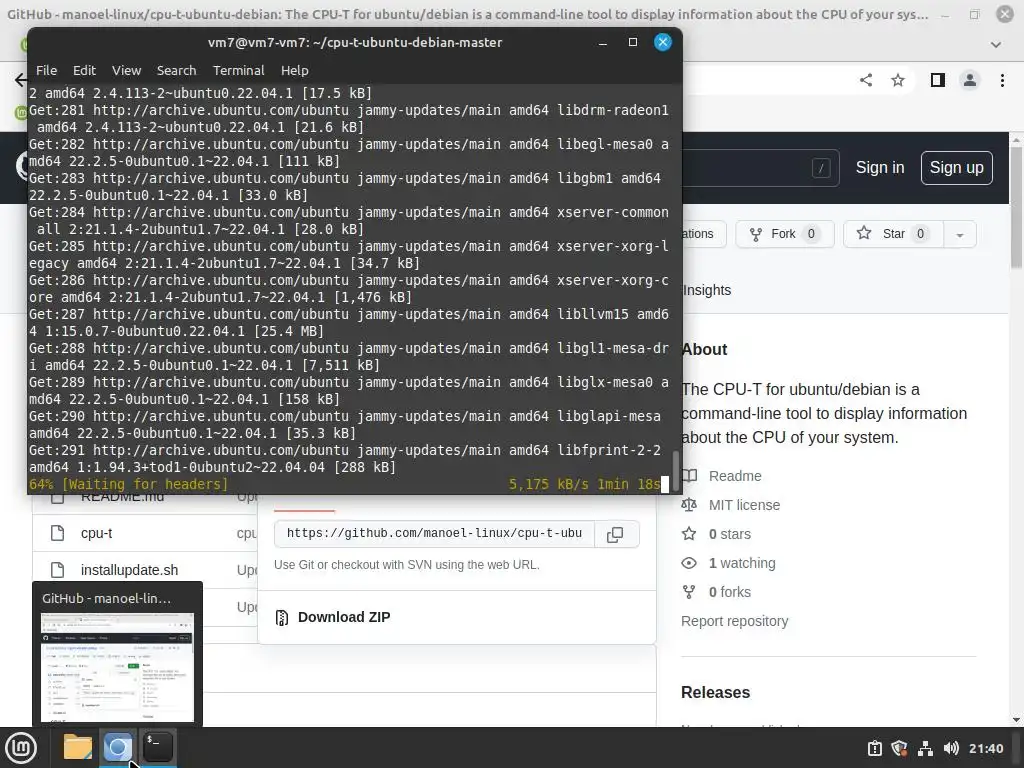Click the installupdate.sh file icon
The width and height of the screenshot is (1024, 768).
pos(57,570)
